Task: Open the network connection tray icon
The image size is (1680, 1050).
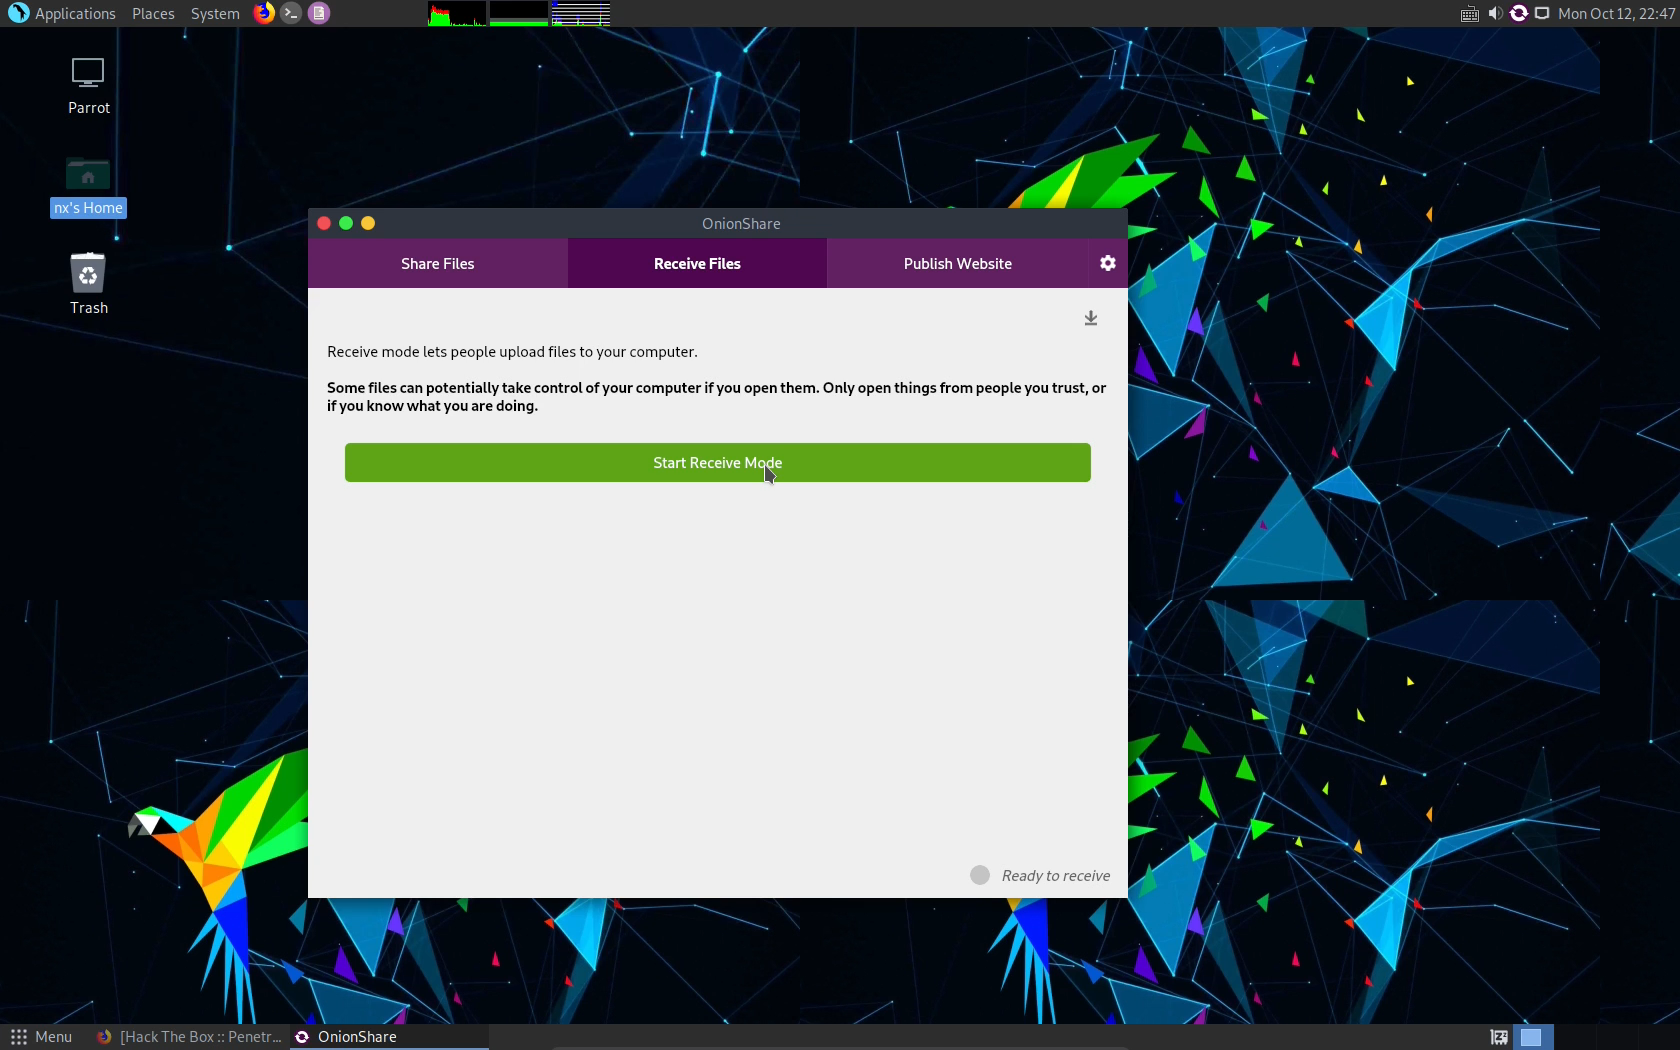Action: click(x=1542, y=13)
